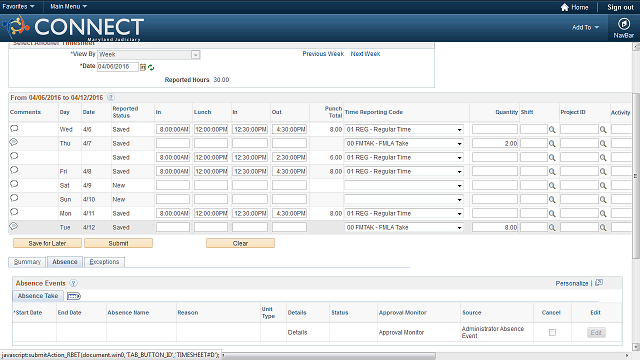Select the Absence Take grid tab
The width and height of the screenshot is (640, 360).
pyautogui.click(x=38, y=296)
